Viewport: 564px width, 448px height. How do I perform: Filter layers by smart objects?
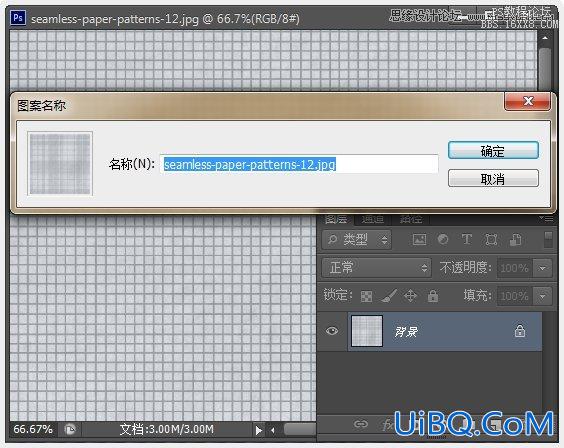point(515,239)
